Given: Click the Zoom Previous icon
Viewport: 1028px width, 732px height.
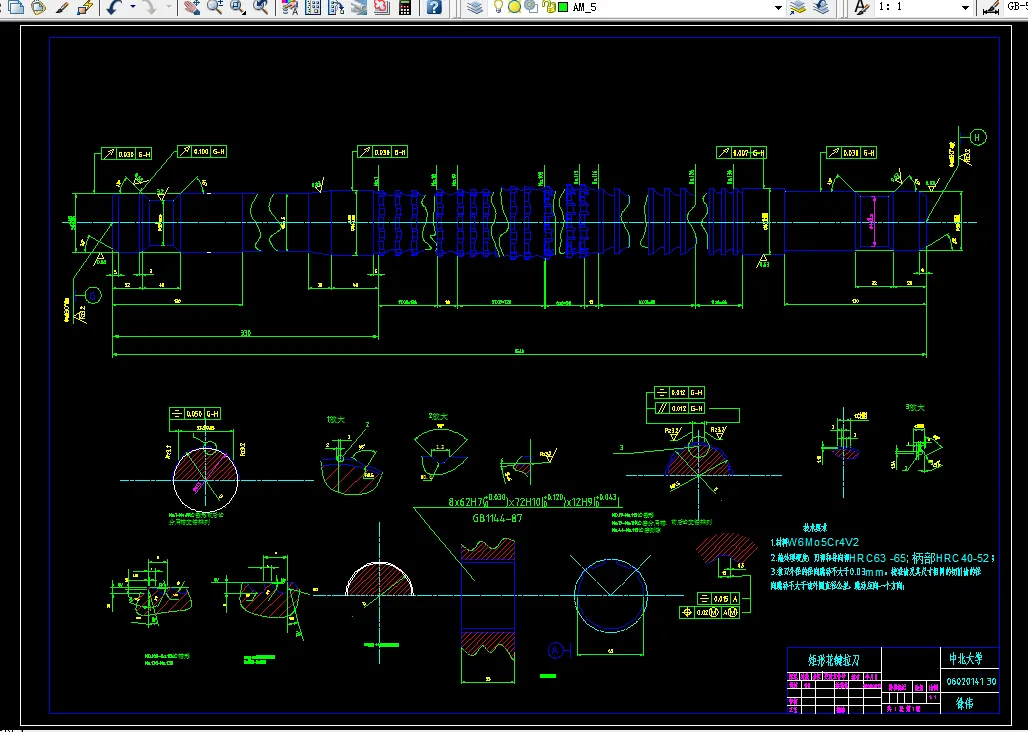Looking at the screenshot, I should coord(261,7).
